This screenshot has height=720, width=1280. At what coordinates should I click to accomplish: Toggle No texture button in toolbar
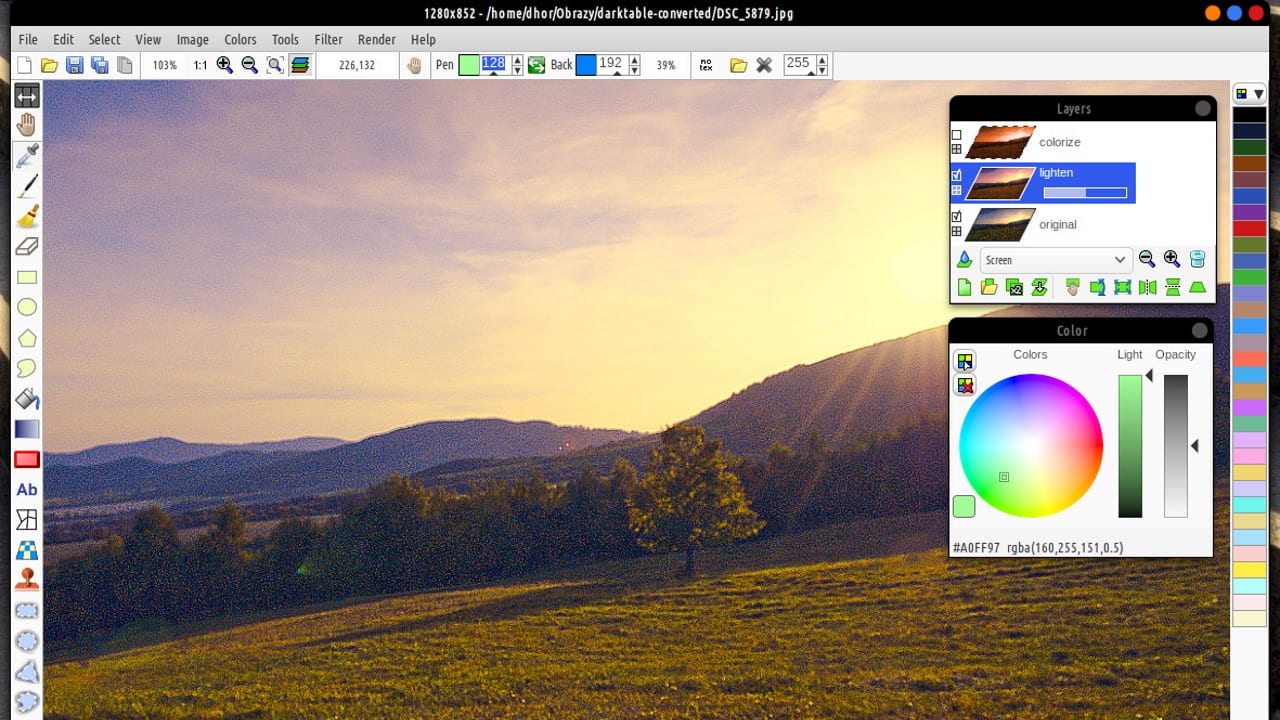tap(706, 65)
